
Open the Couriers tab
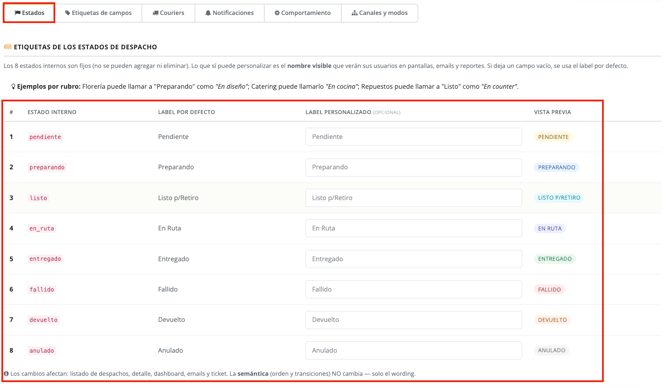pos(168,13)
